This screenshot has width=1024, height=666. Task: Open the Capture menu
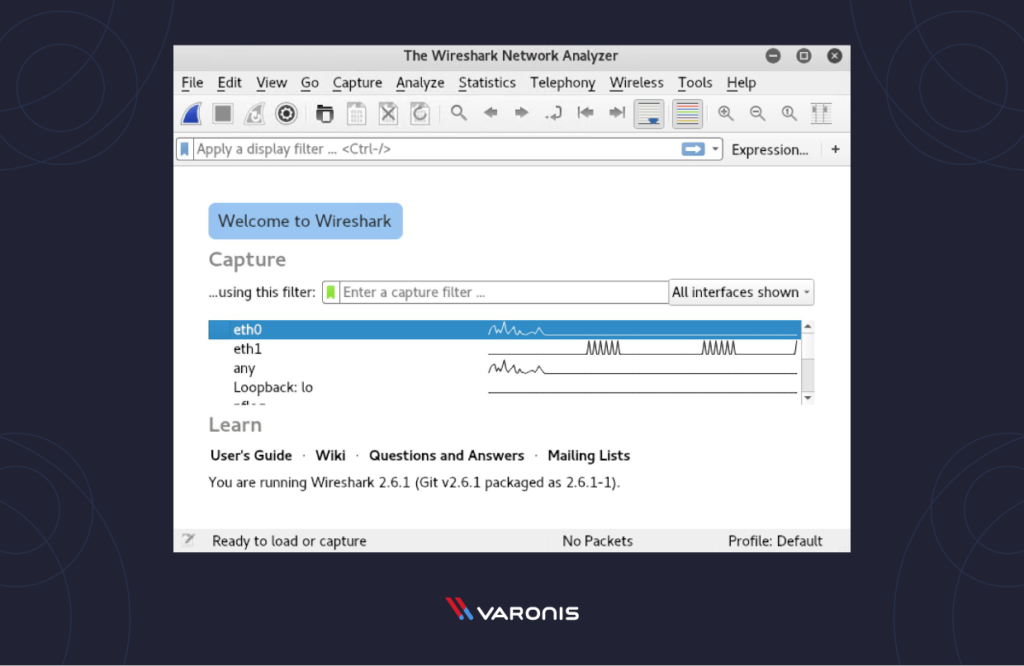[x=357, y=82]
